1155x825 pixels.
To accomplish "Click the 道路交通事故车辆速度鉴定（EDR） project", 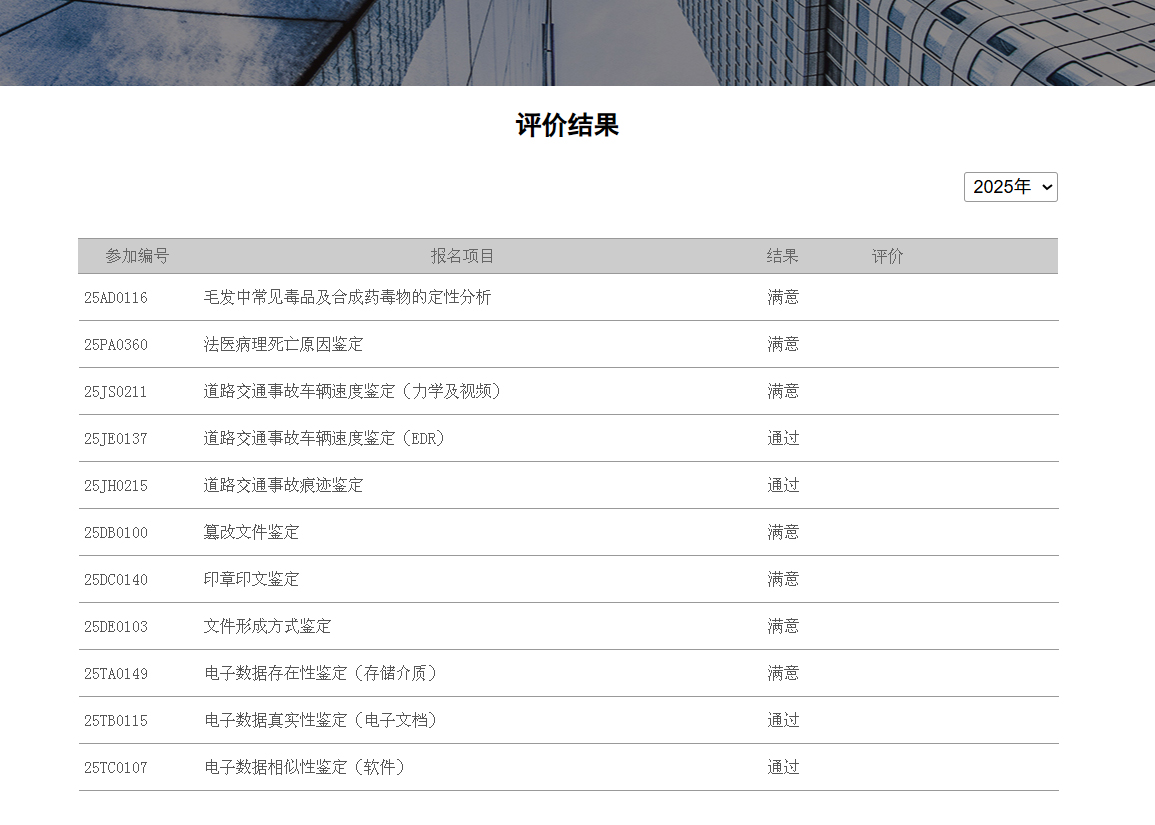I will (x=324, y=438).
